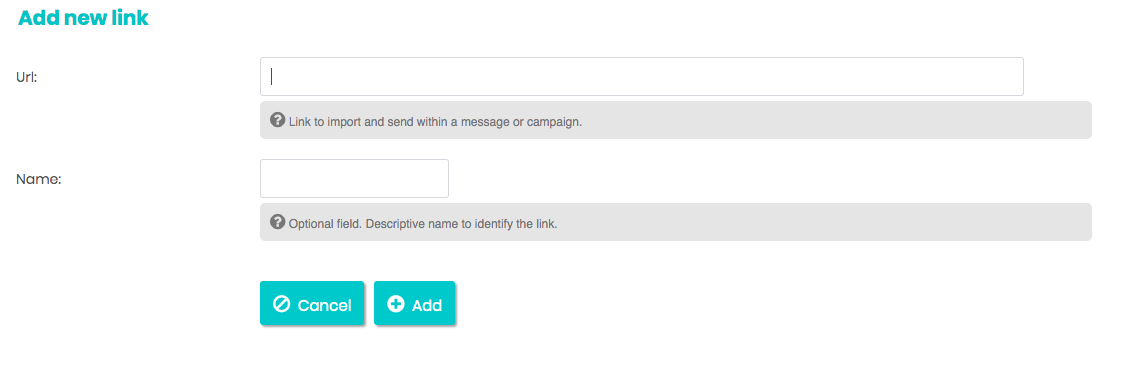Click the word "campaign" in the Url hint
Viewport: 1148px width, 388px height.
[556, 122]
